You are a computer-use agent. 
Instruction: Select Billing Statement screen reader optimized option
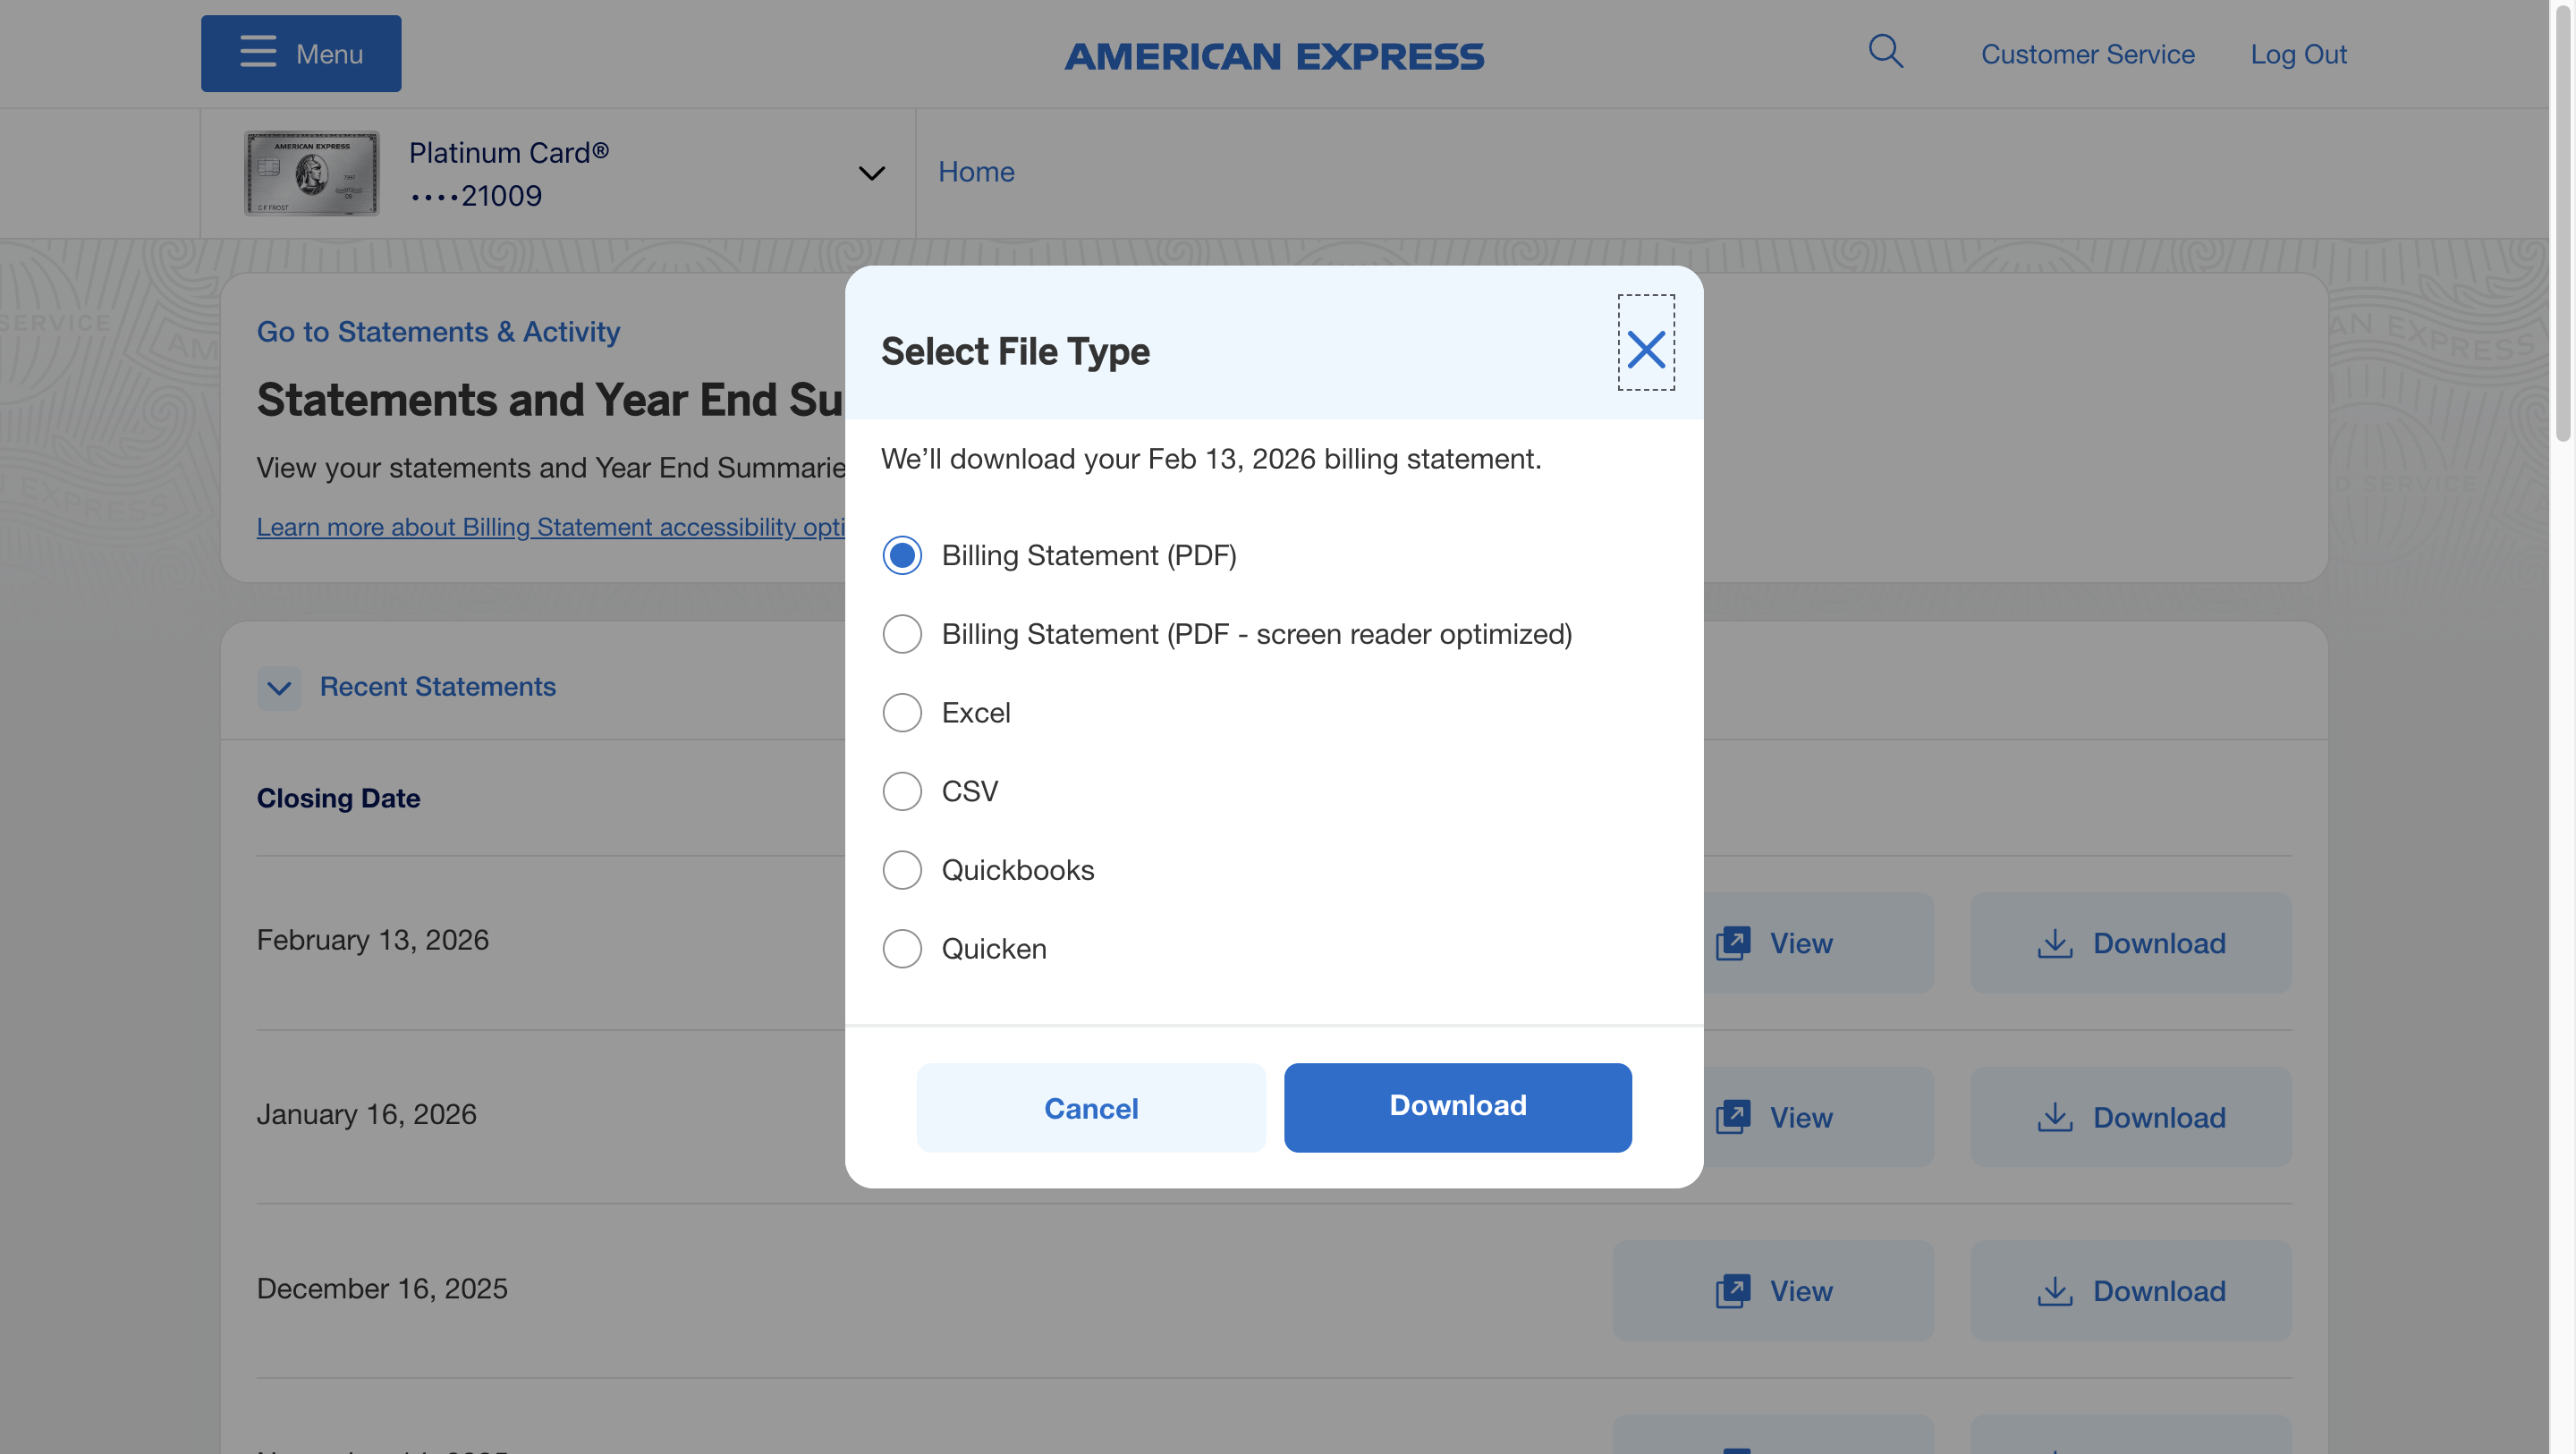[x=902, y=634]
